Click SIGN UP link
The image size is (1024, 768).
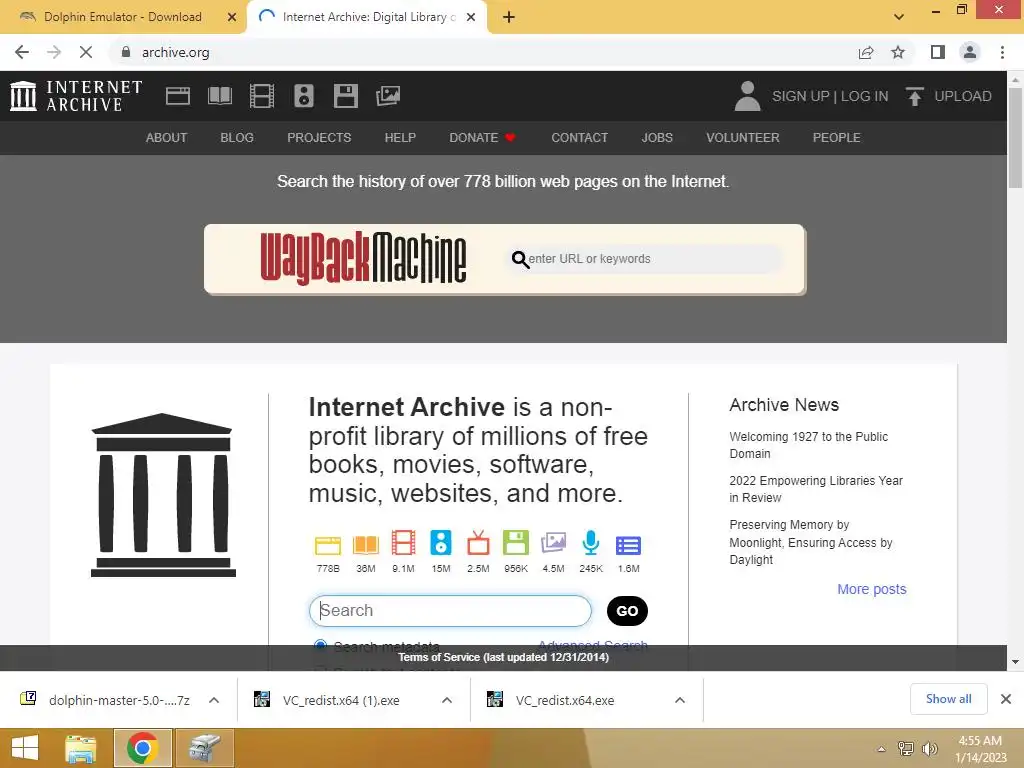pos(800,96)
